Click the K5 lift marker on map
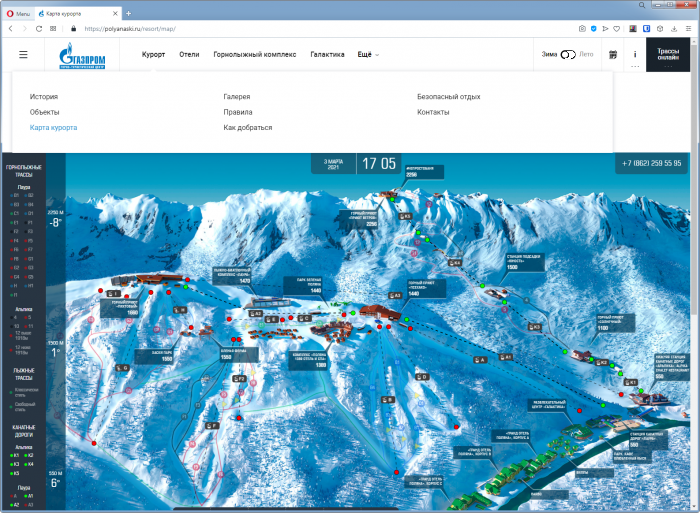 pos(405,216)
